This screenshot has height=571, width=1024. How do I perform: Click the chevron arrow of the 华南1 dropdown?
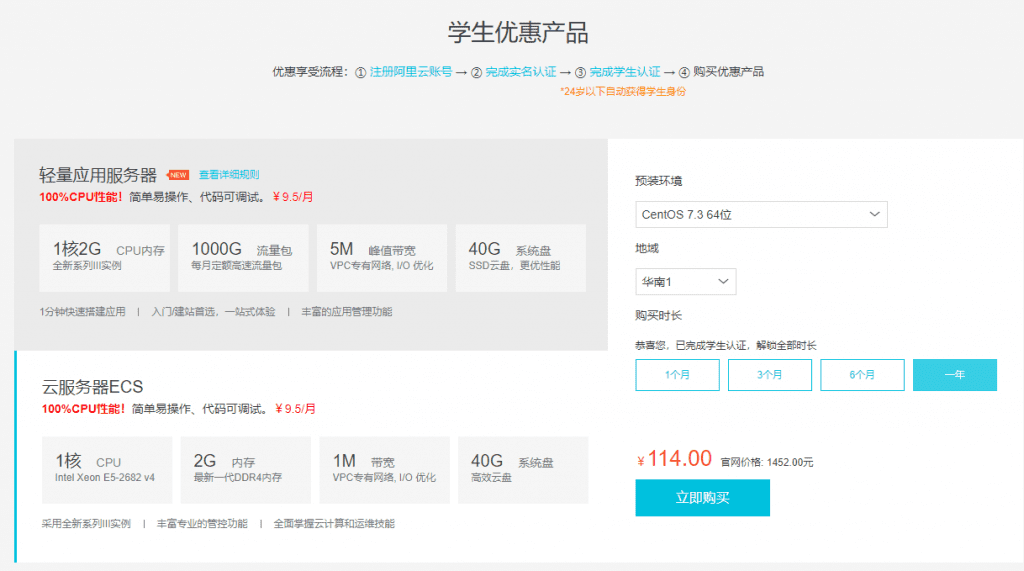(x=723, y=282)
